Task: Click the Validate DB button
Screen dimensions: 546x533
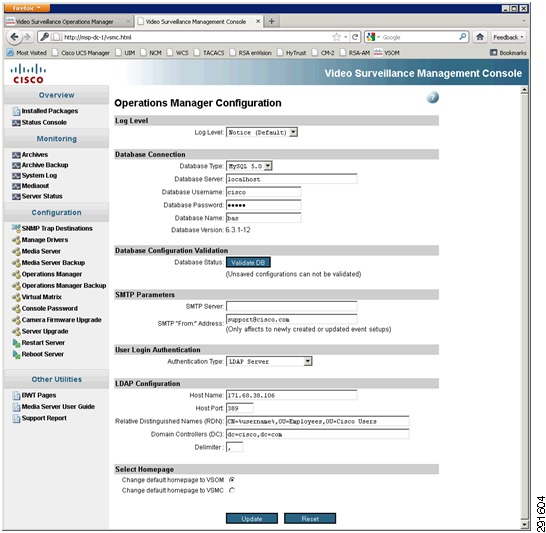Action: point(248,263)
